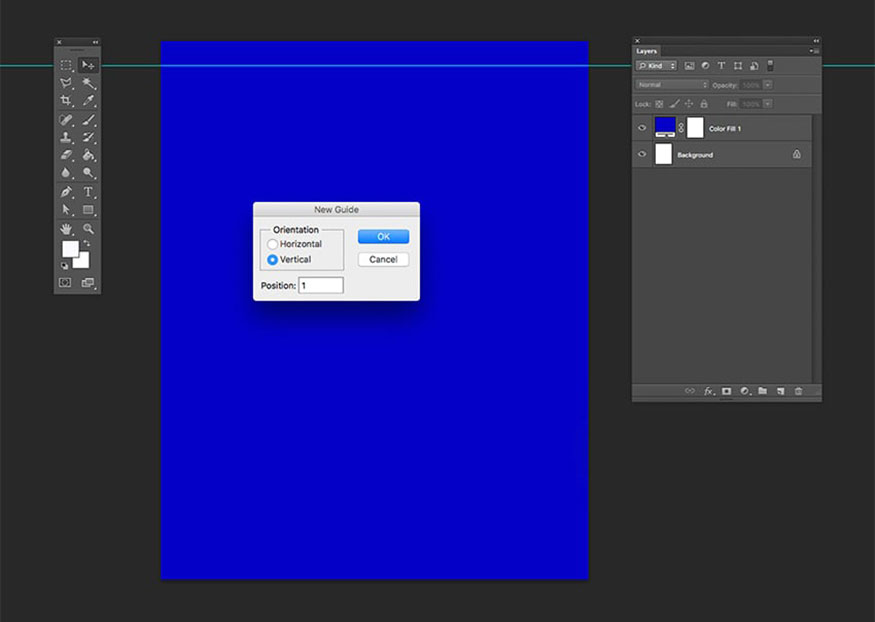Create new fill or adjustment layer
The width and height of the screenshot is (875, 622).
[745, 391]
